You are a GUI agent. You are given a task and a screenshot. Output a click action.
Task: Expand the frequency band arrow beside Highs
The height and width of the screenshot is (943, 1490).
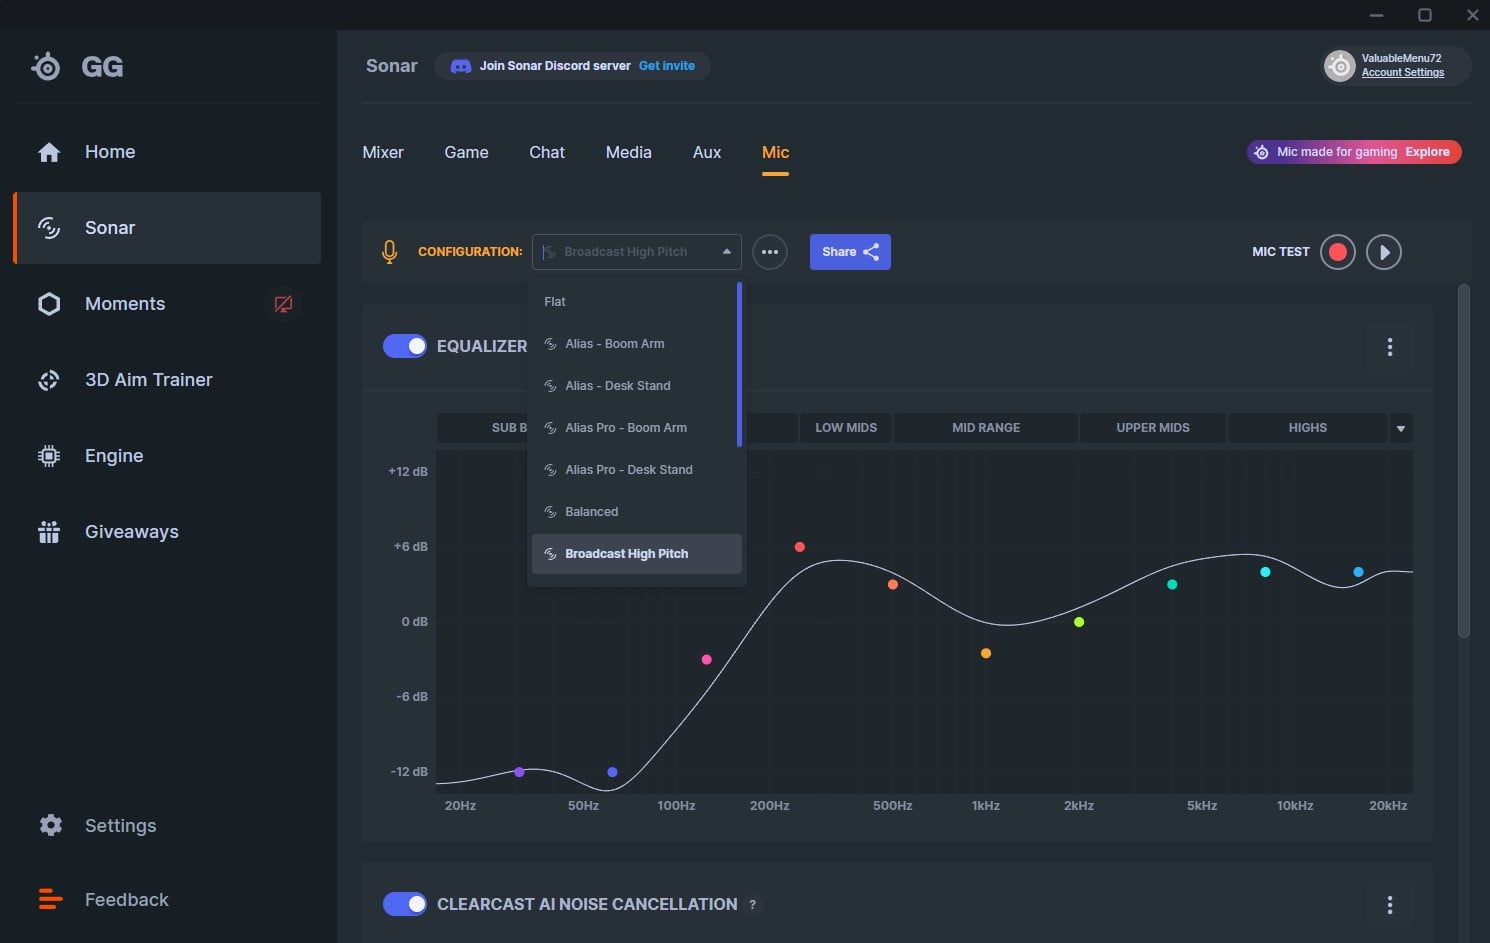[x=1400, y=428]
